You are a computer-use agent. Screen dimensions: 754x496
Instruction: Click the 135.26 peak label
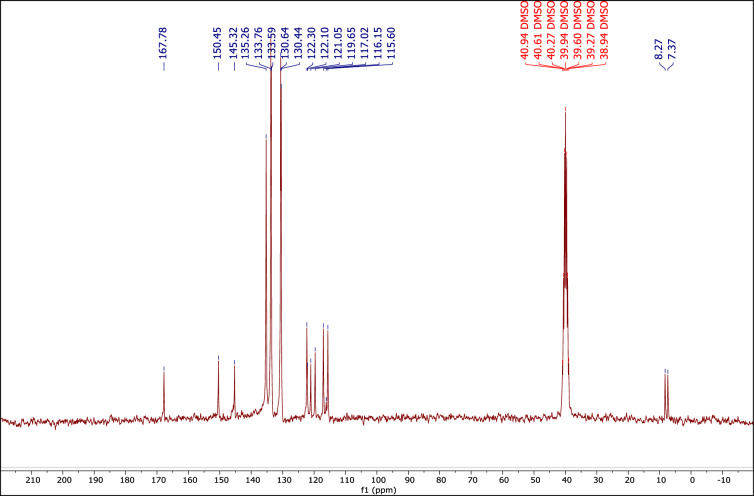click(245, 43)
